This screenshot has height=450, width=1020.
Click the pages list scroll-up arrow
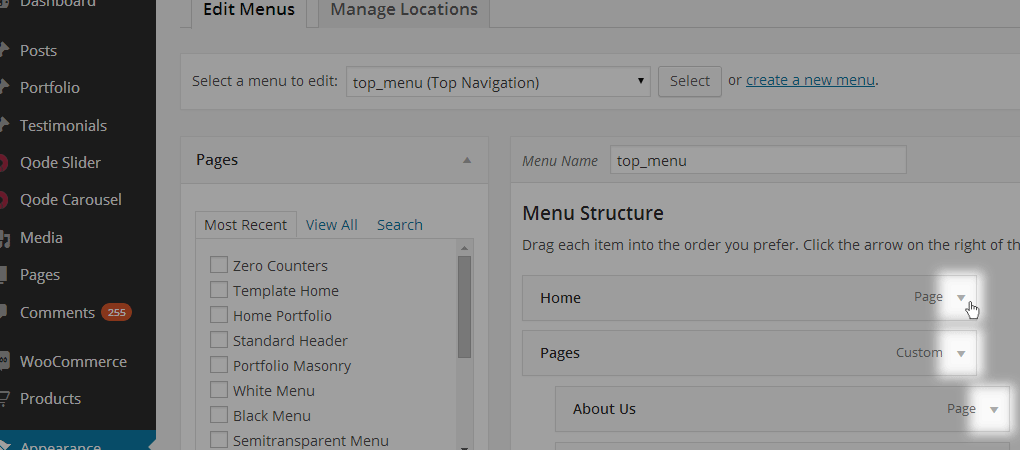click(464, 248)
